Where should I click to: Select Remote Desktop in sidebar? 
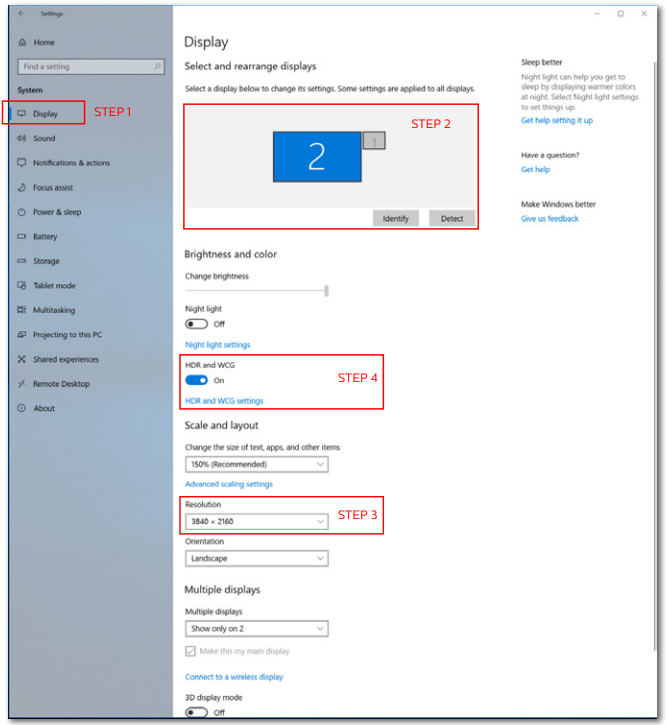pyautogui.click(x=61, y=384)
